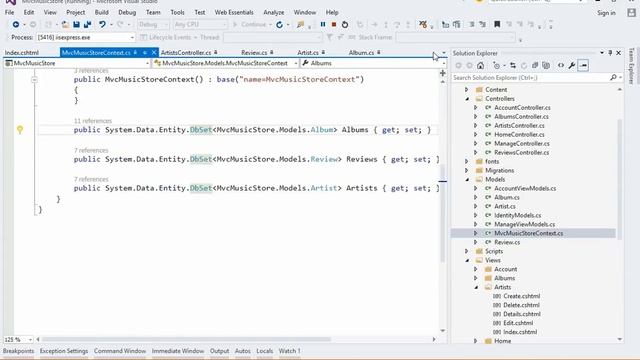Click pin icon on Review.cs tab
The width and height of the screenshot is (640, 360).
click(x=271, y=52)
